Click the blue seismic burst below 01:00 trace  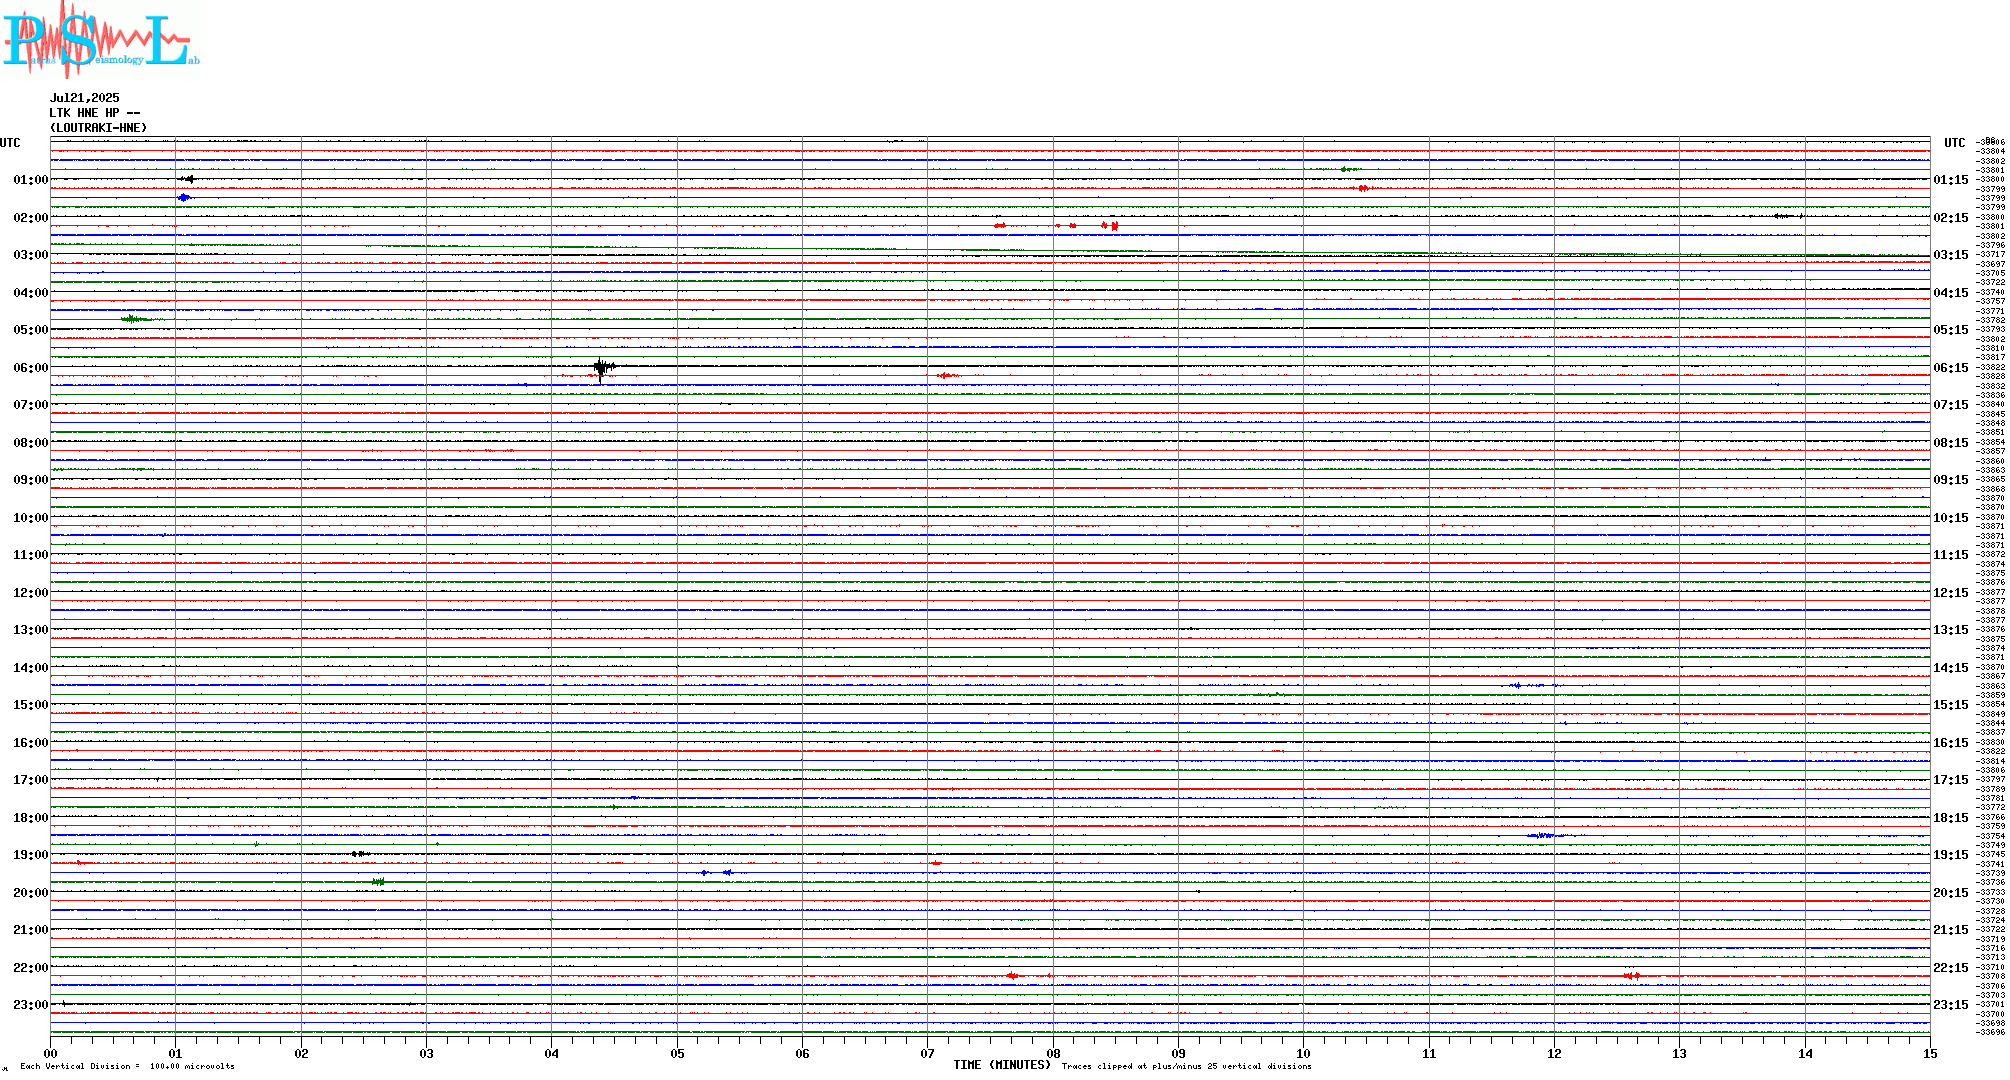184,198
